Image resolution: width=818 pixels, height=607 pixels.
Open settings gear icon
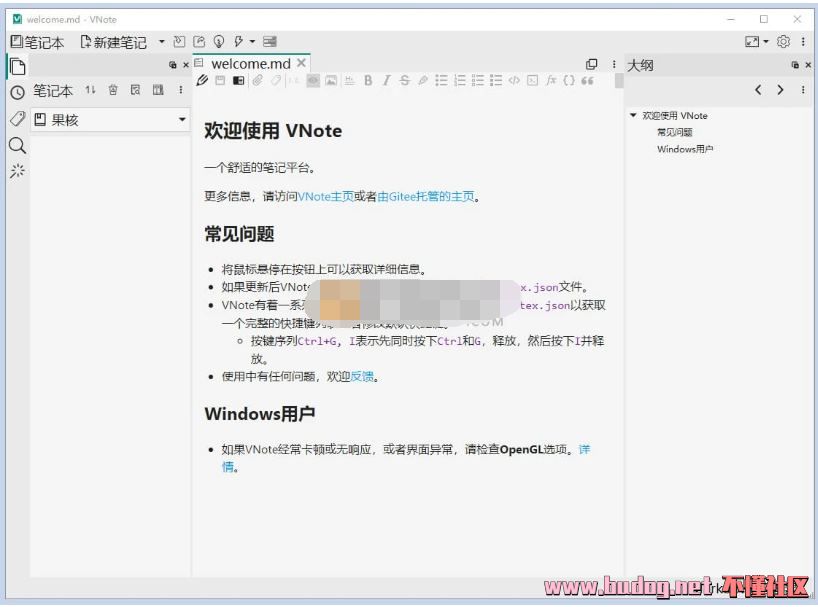tap(783, 42)
